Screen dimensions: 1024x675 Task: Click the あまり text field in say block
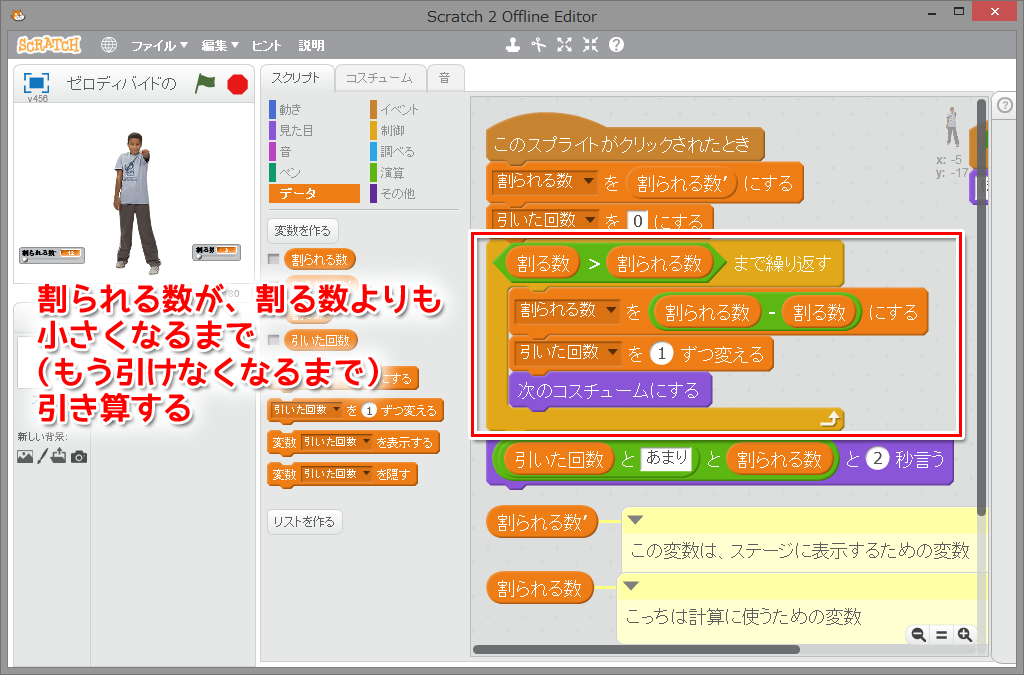666,458
